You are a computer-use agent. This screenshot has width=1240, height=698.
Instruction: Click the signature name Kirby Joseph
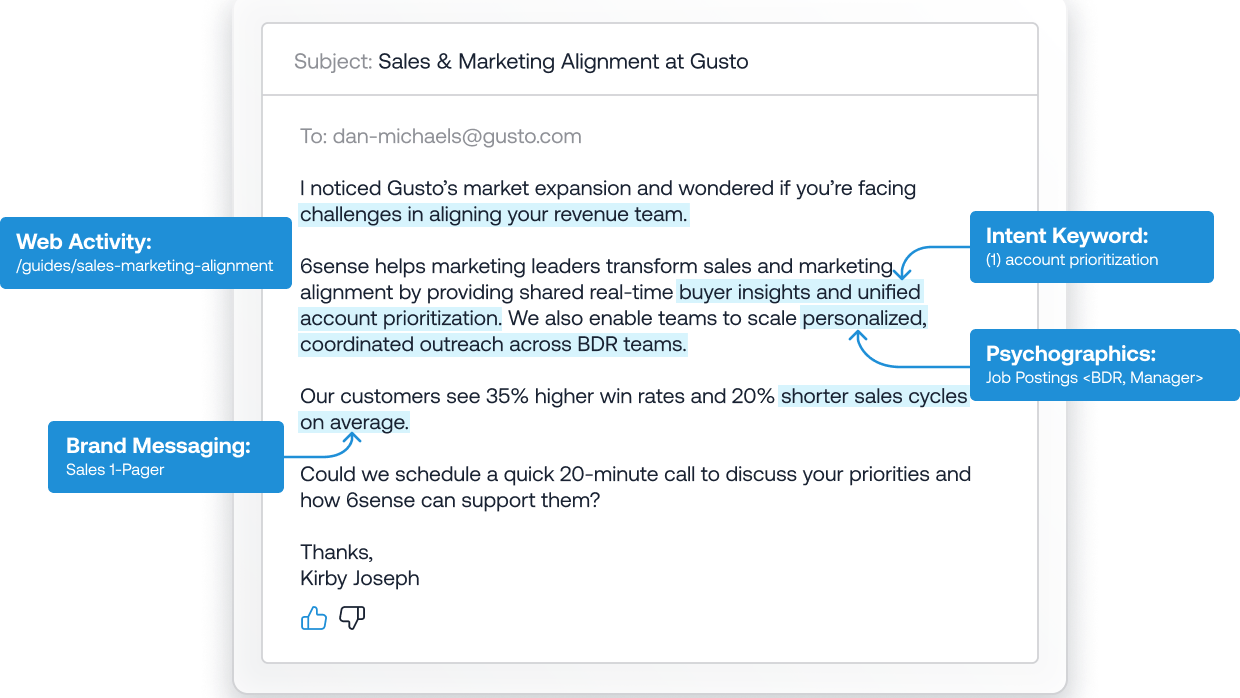pos(360,578)
